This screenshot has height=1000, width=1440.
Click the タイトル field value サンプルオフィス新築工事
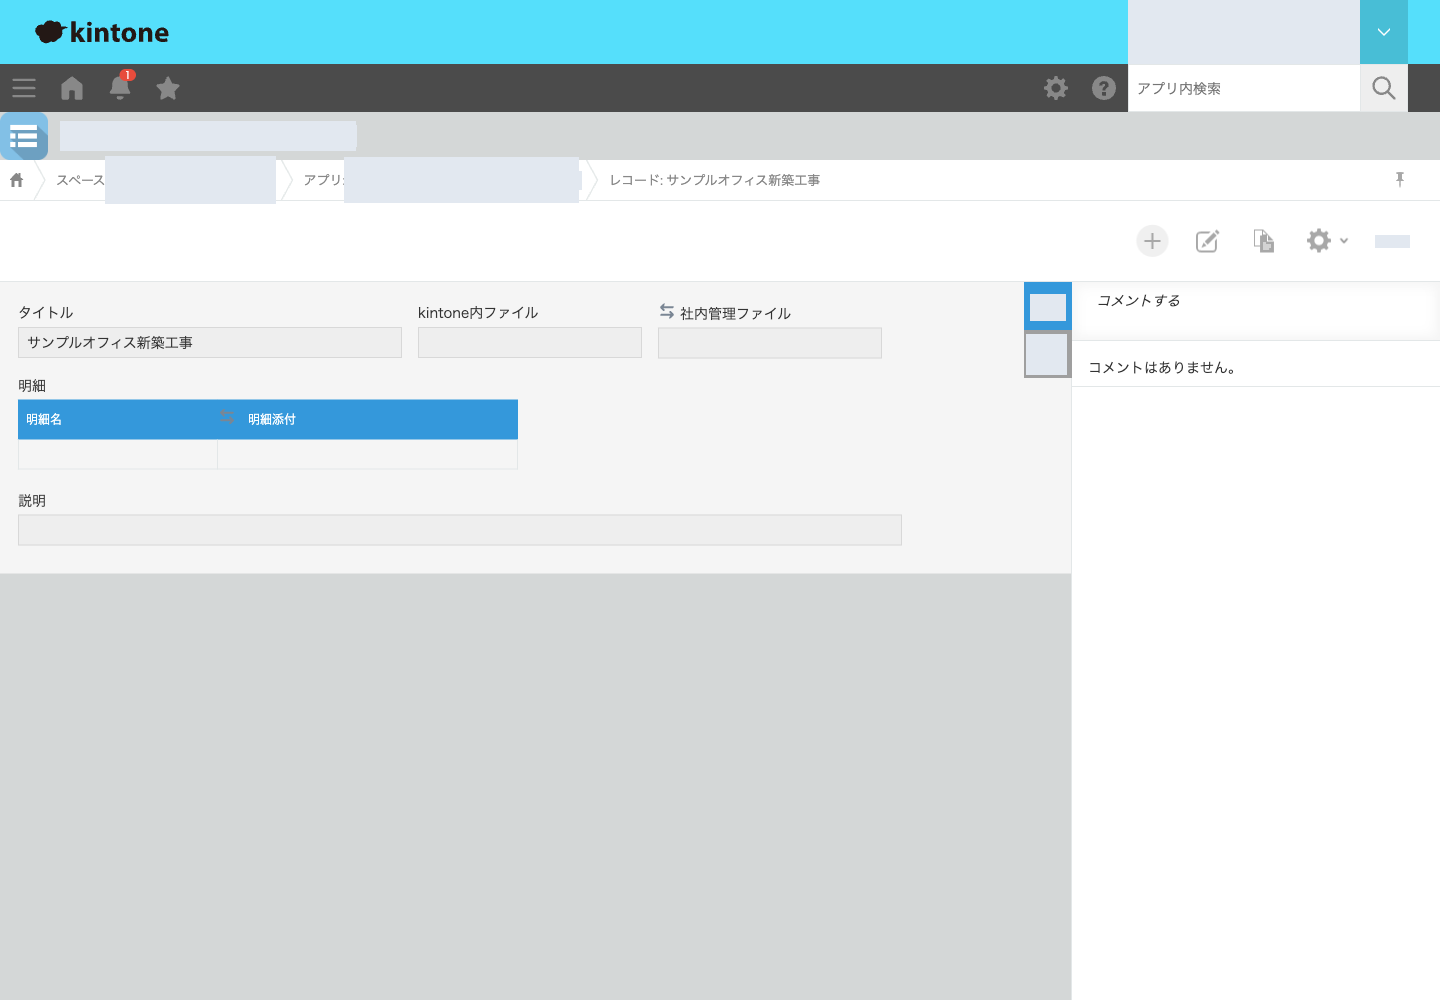210,342
